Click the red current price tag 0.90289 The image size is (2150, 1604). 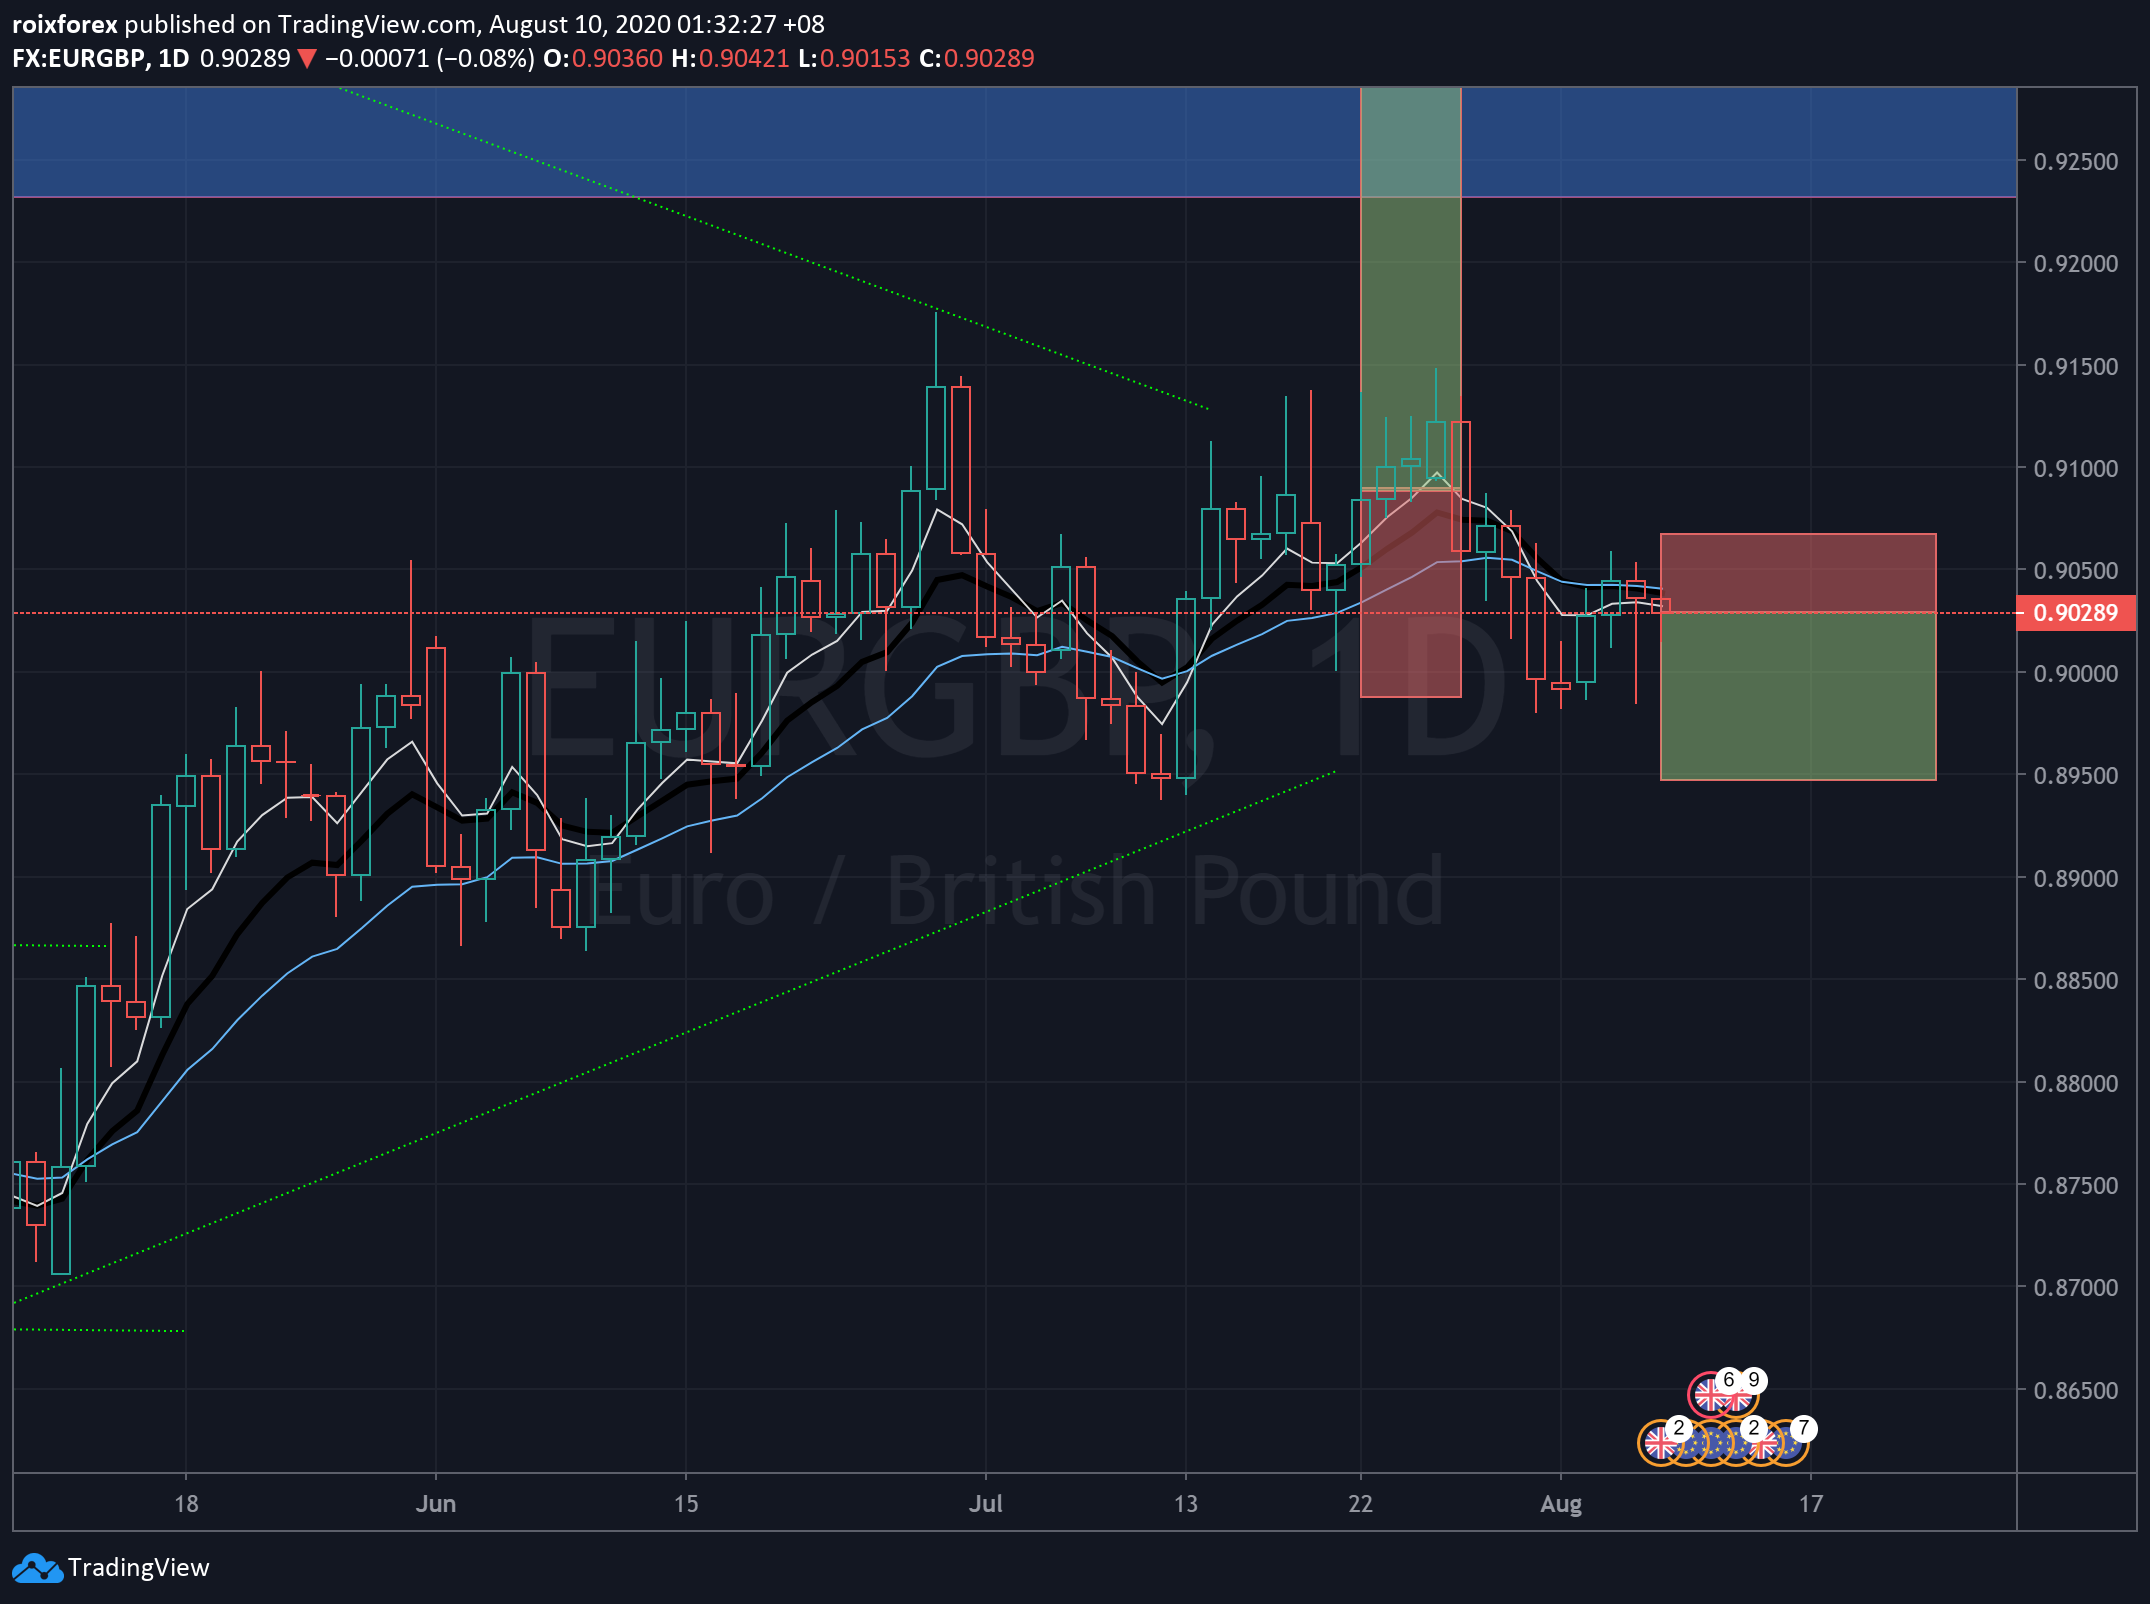pos(2076,613)
